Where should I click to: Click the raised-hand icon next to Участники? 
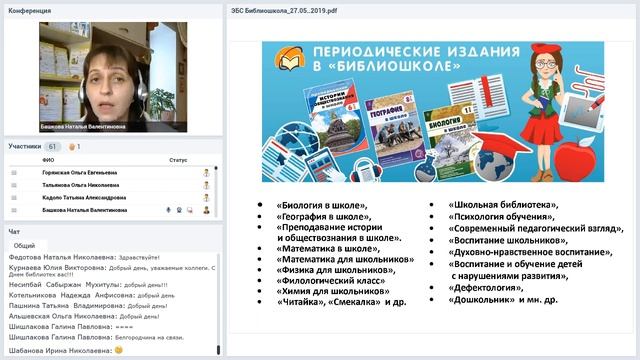point(72,147)
